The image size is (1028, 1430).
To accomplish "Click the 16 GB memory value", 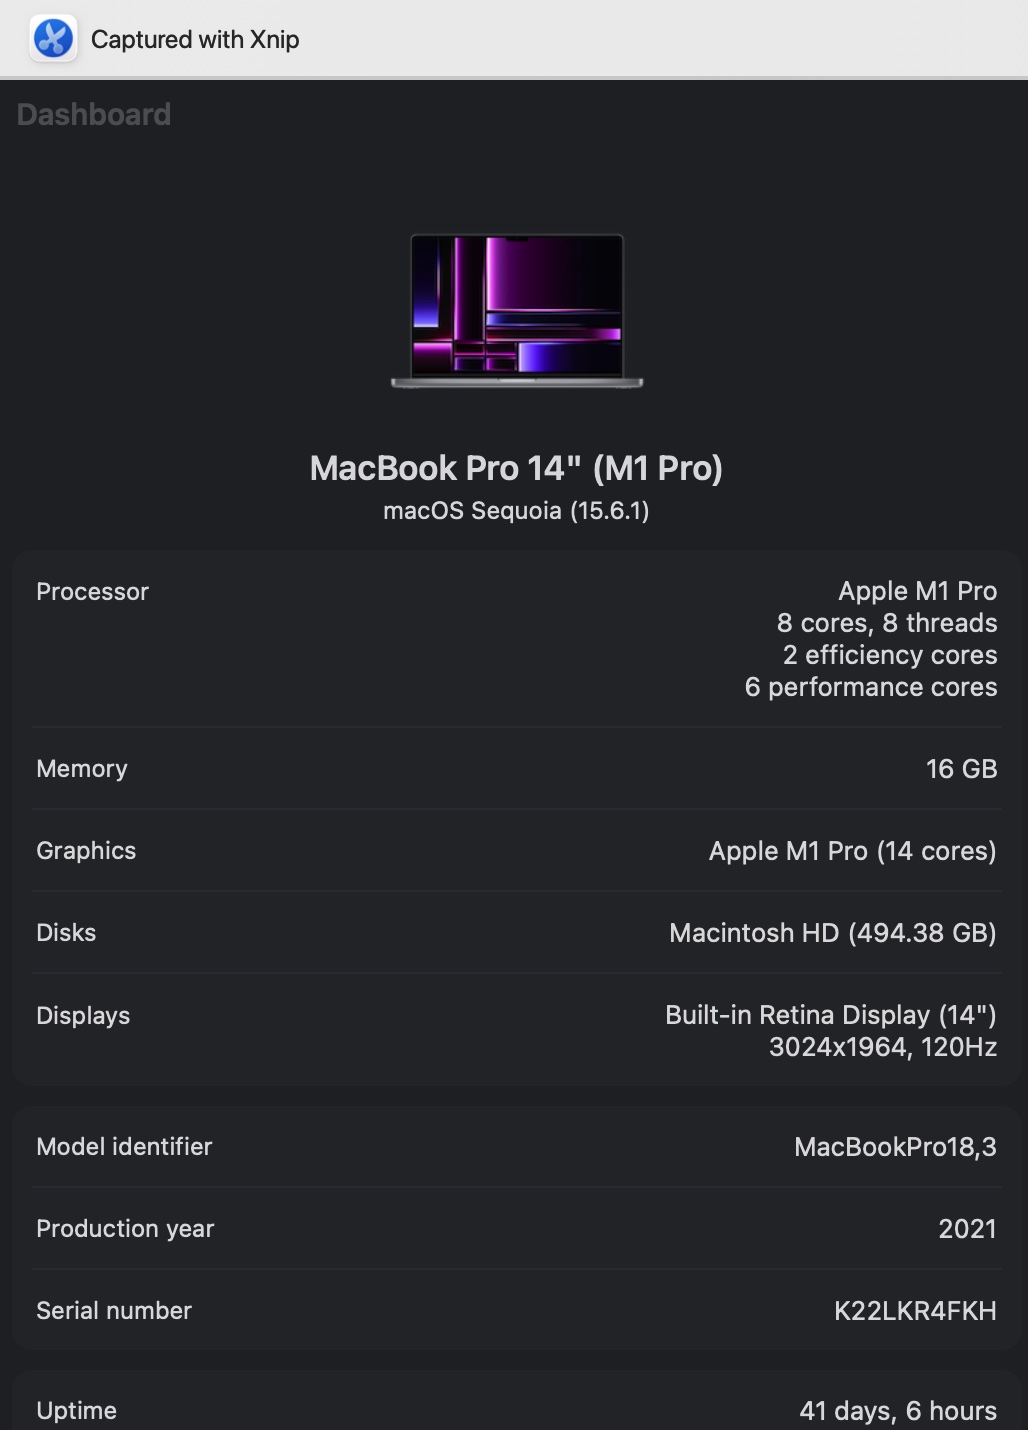I will [x=961, y=769].
